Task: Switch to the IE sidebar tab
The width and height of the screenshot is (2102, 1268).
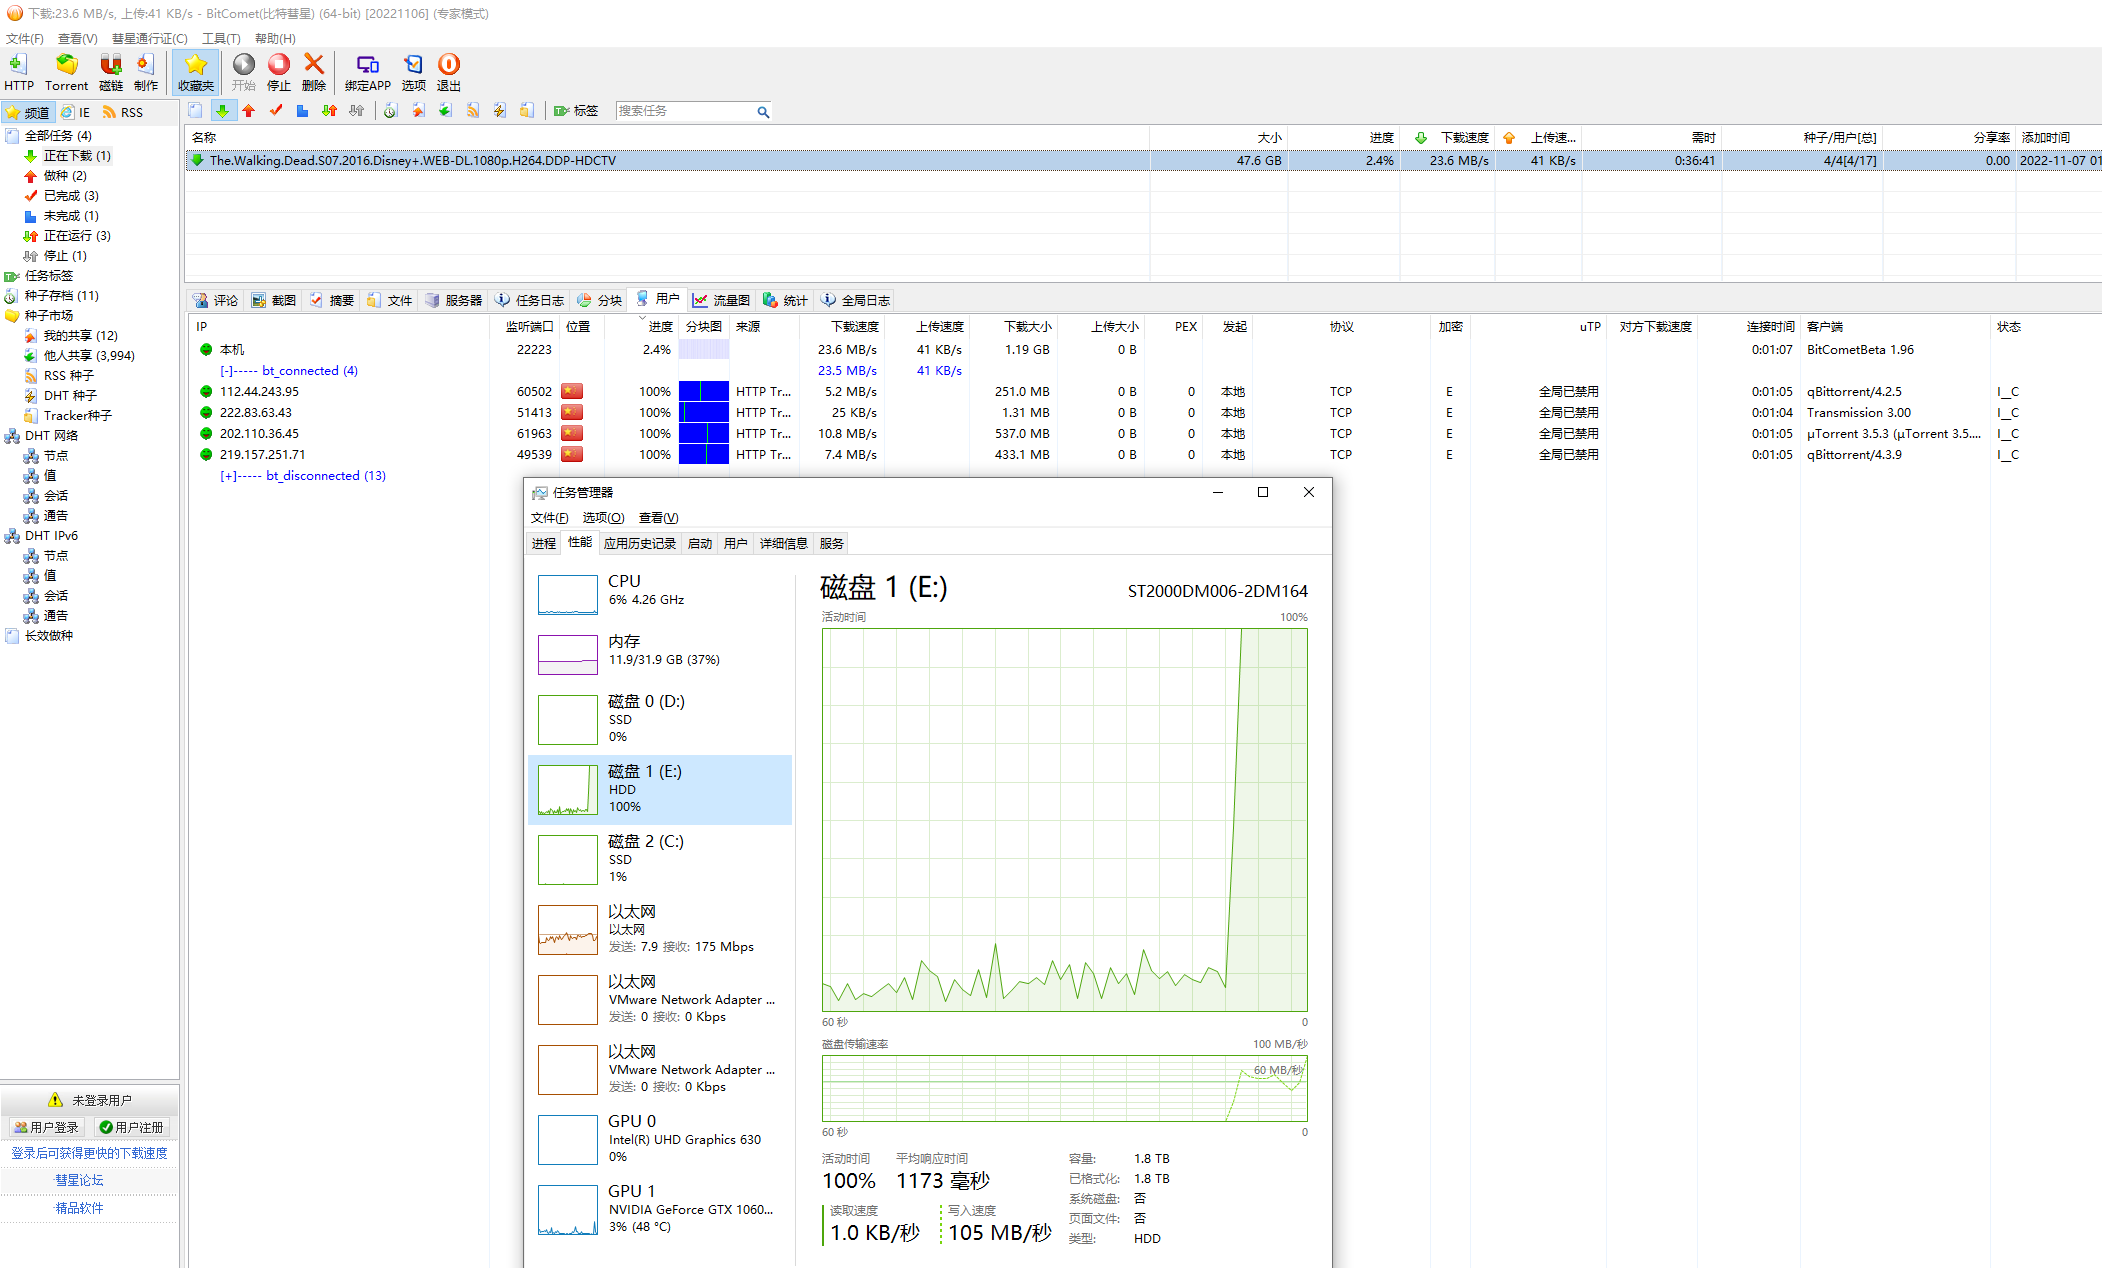Action: click(76, 112)
